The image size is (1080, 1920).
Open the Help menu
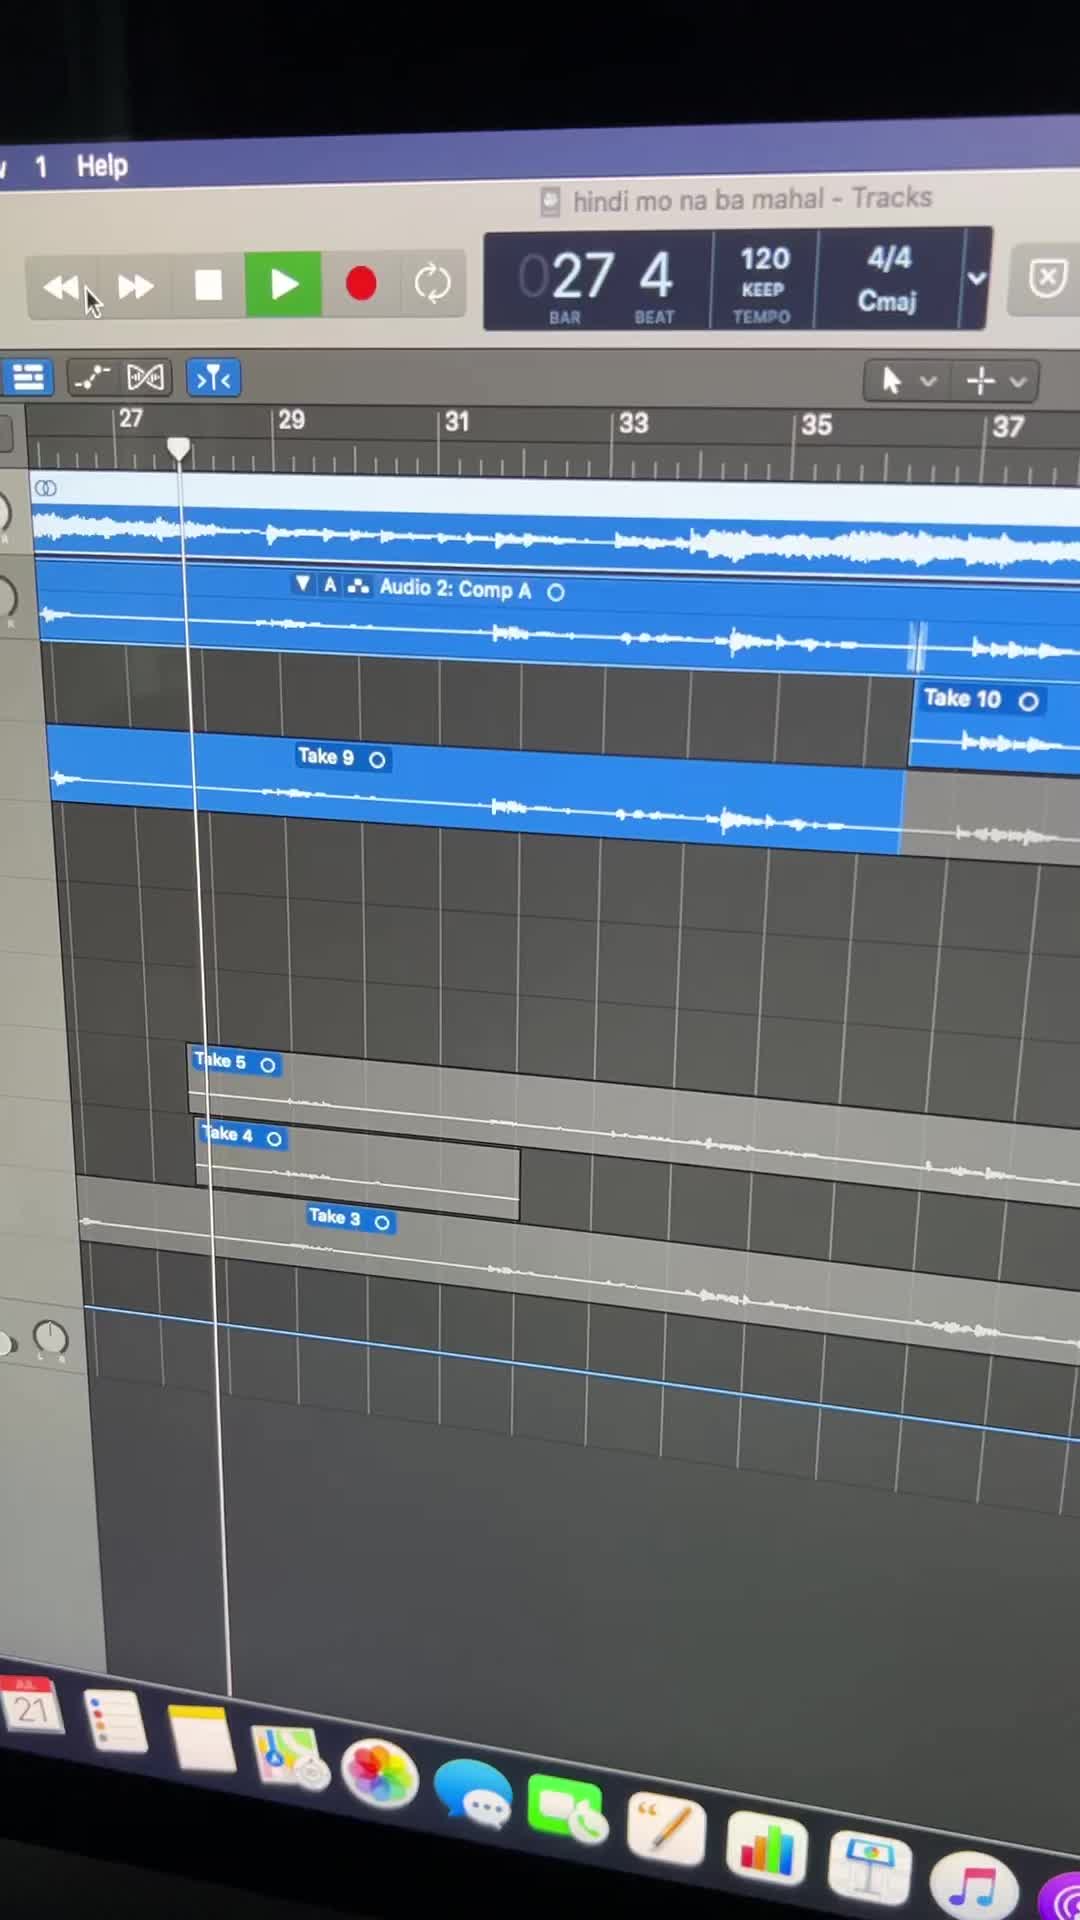click(102, 166)
